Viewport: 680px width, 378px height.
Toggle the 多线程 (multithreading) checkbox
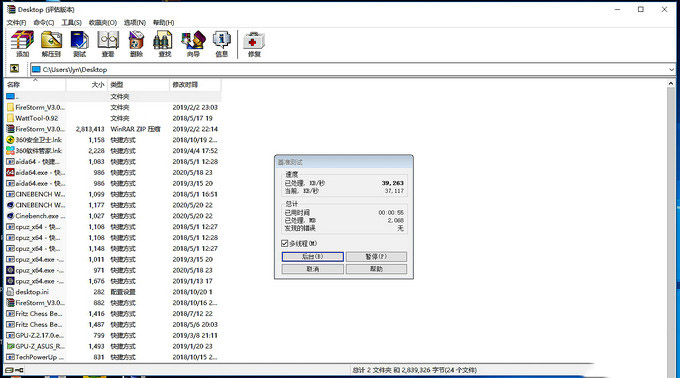coord(284,243)
